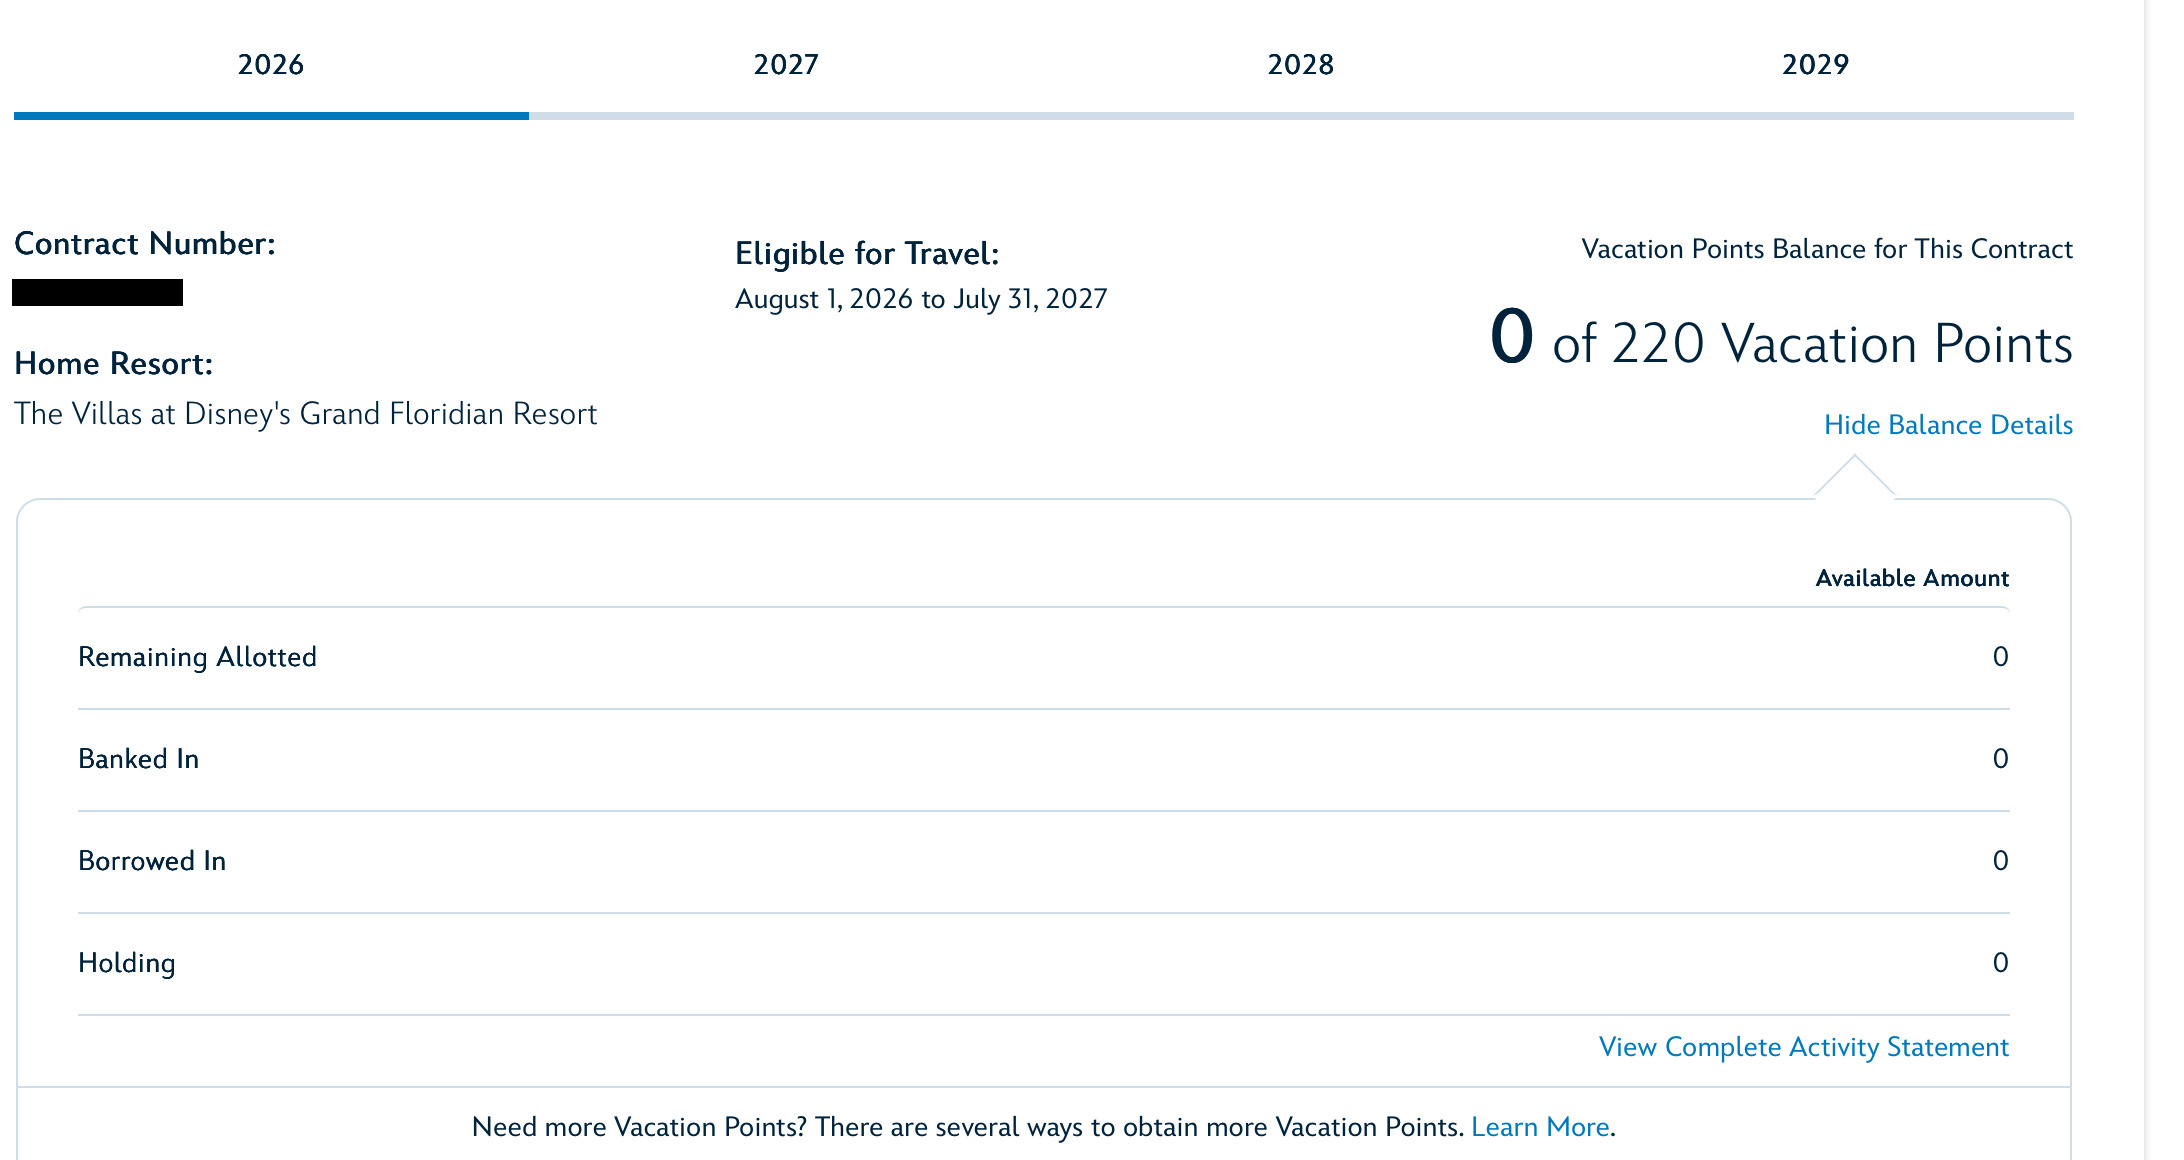This screenshot has height=1160, width=2184.
Task: Click the Holding value 0
Action: point(2000,963)
